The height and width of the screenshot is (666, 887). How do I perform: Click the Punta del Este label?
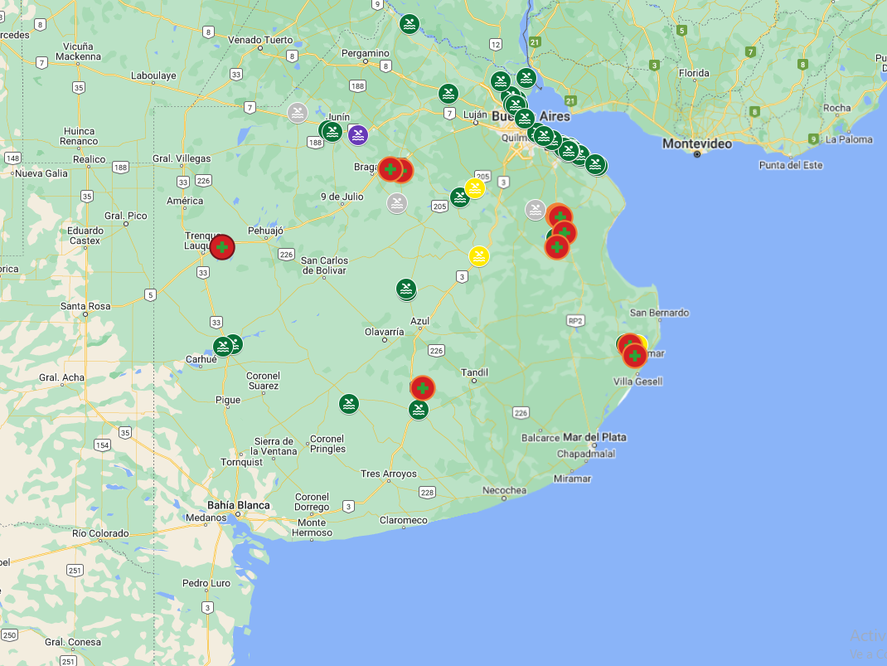coord(791,165)
